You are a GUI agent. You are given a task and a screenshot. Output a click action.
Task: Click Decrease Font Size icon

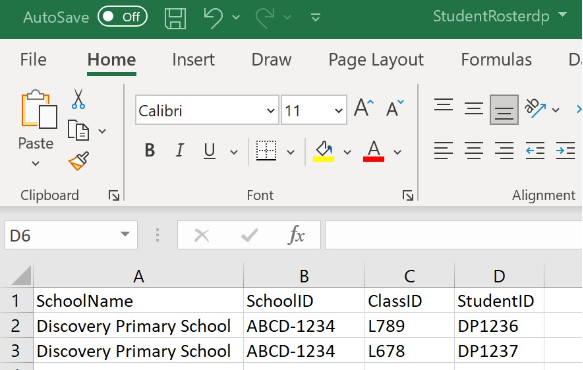click(394, 108)
